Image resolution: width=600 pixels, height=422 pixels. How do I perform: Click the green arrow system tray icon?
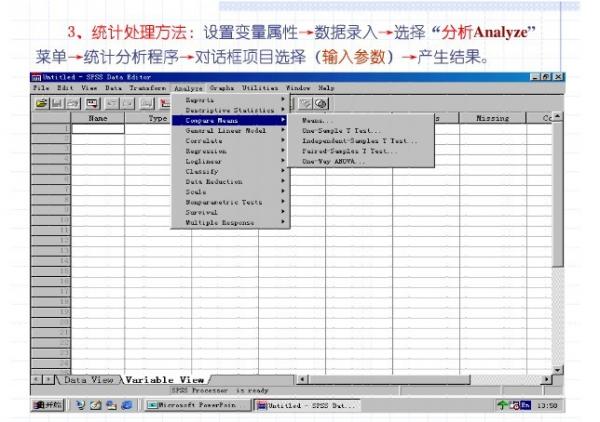(502, 405)
